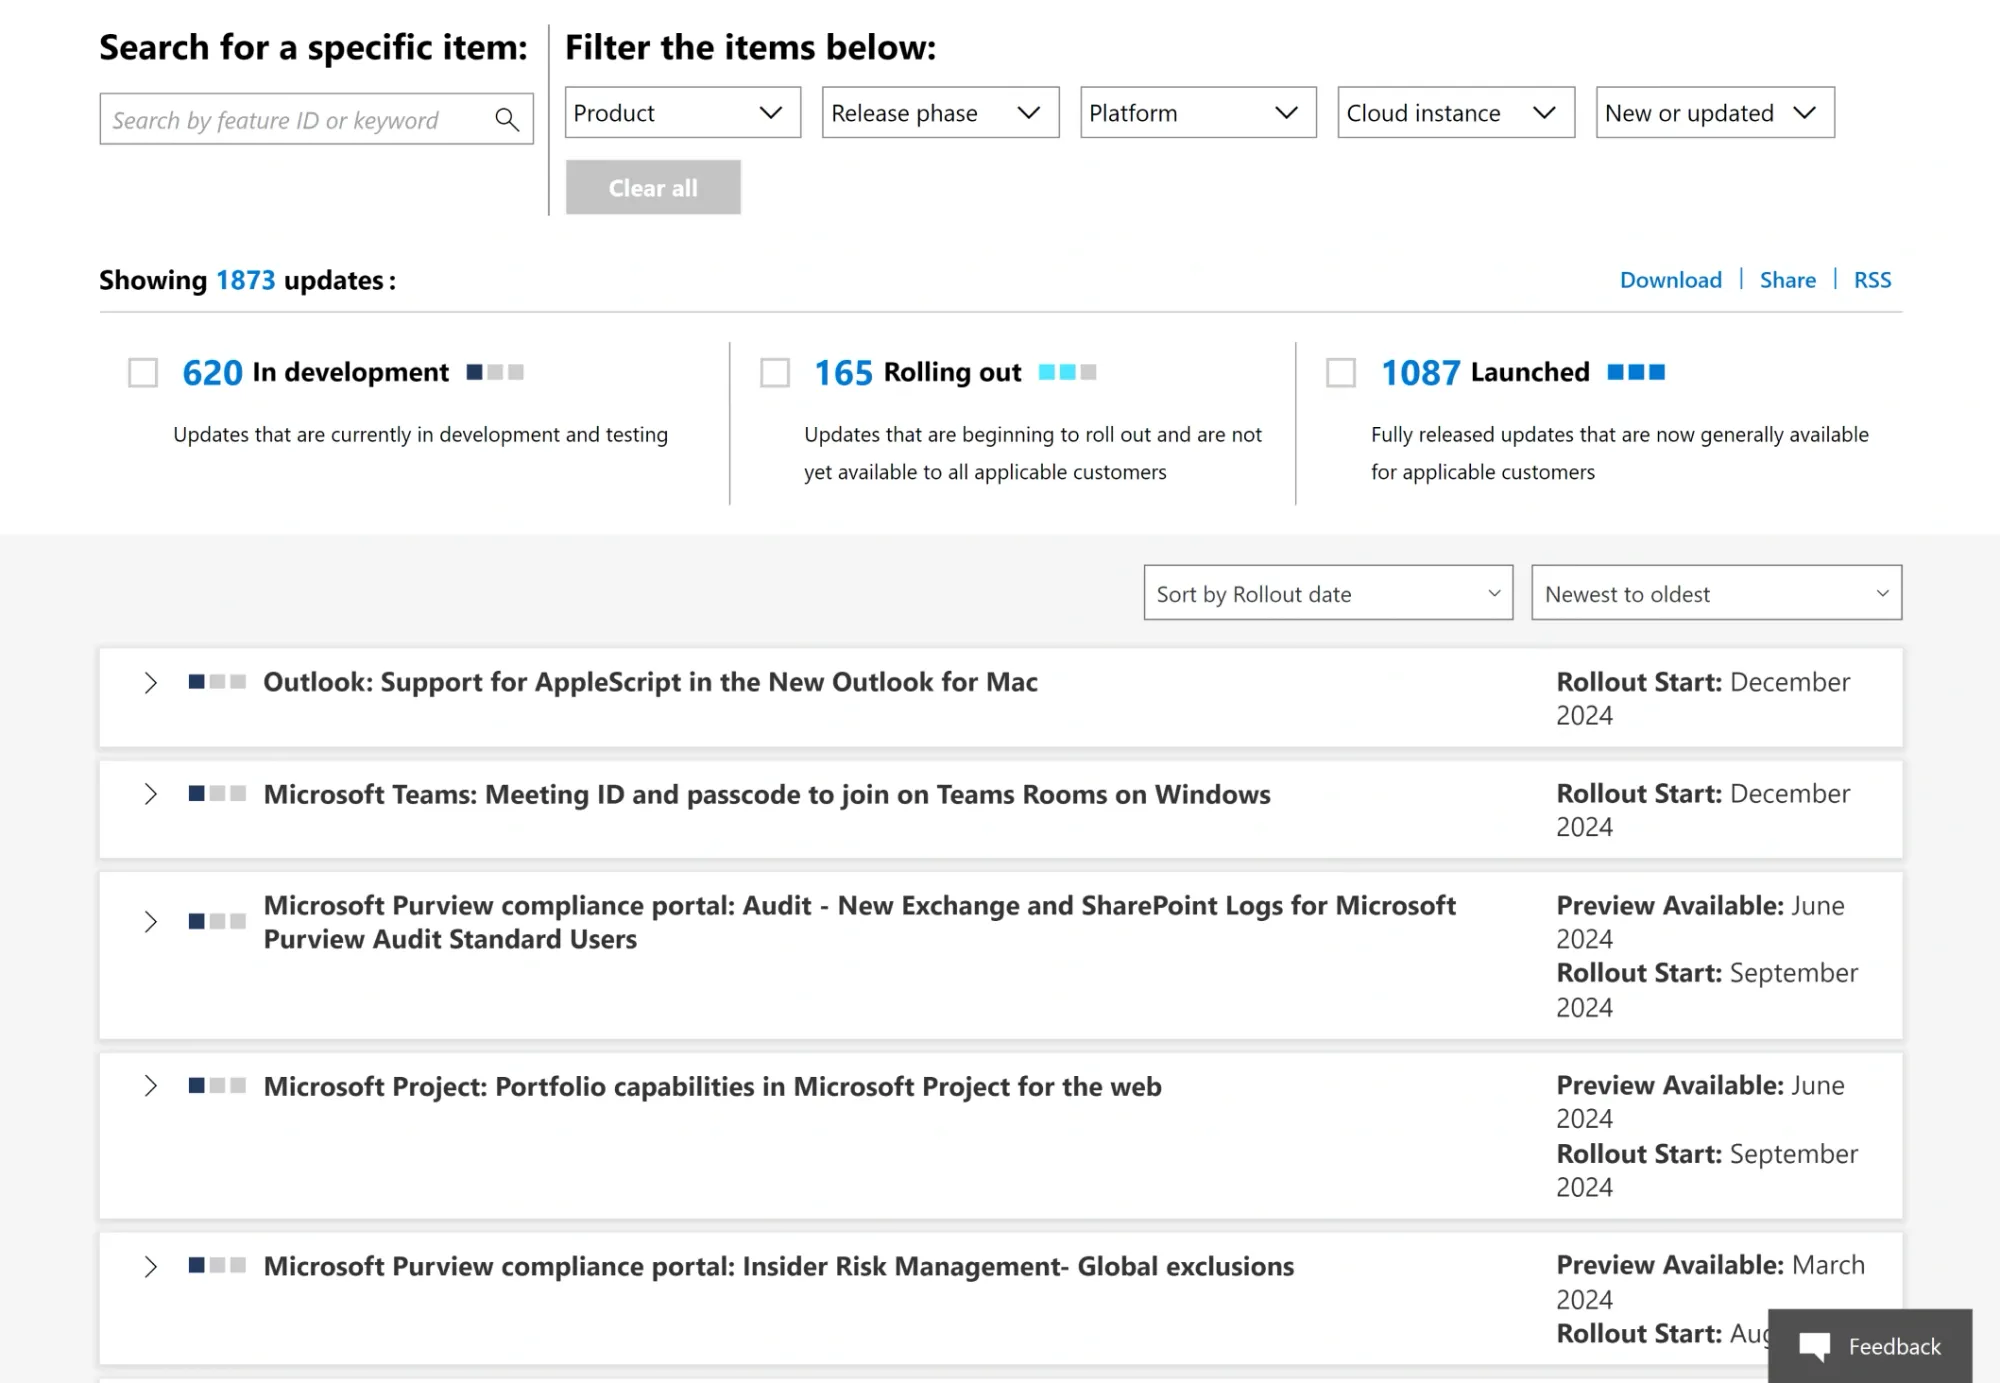This screenshot has width=2000, height=1383.
Task: Click the status squares next to Outlook AppleScript item
Action: 216,681
